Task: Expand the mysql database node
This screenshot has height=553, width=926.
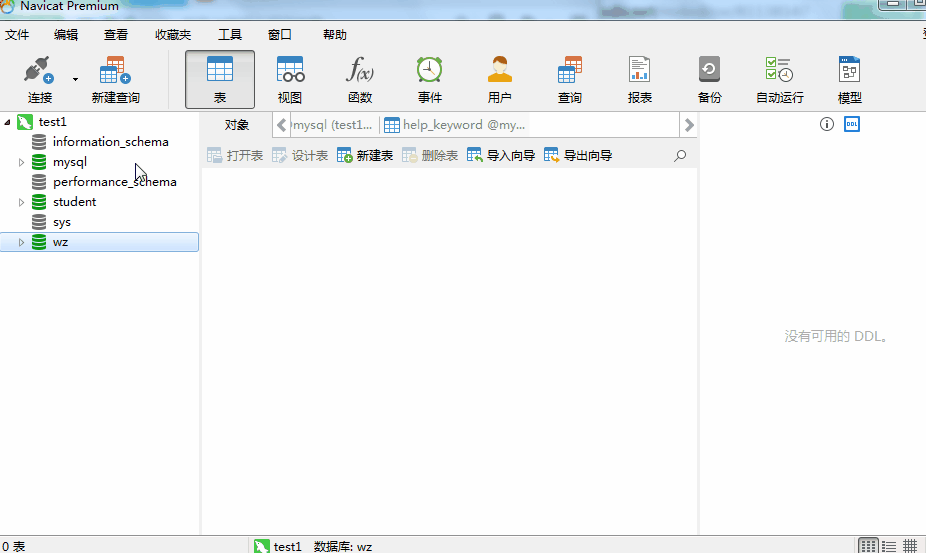Action: 21,162
